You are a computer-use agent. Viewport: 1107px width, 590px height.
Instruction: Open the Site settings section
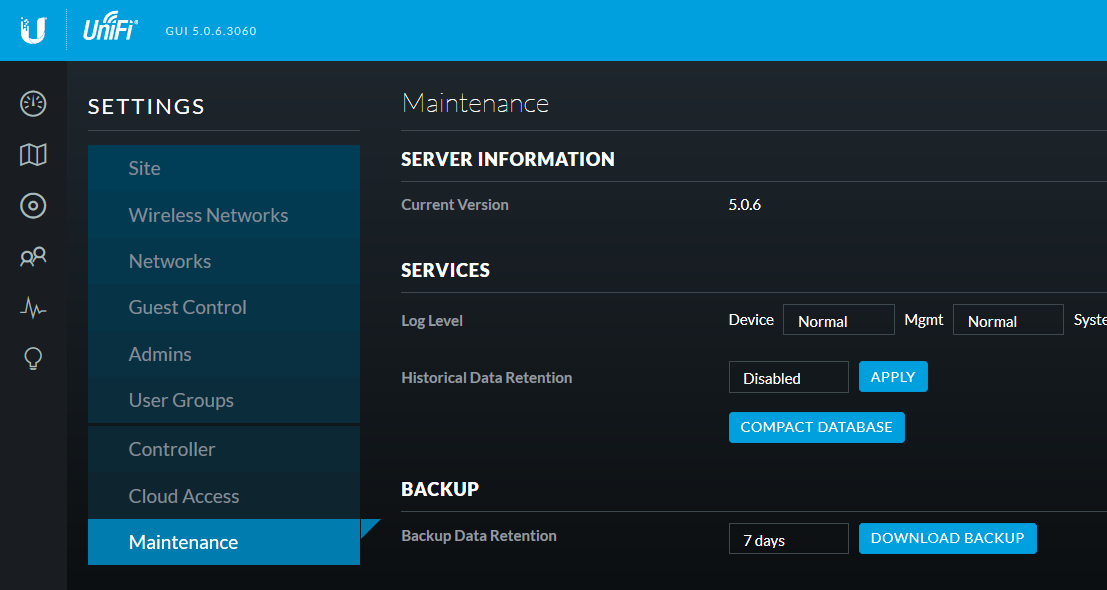144,168
